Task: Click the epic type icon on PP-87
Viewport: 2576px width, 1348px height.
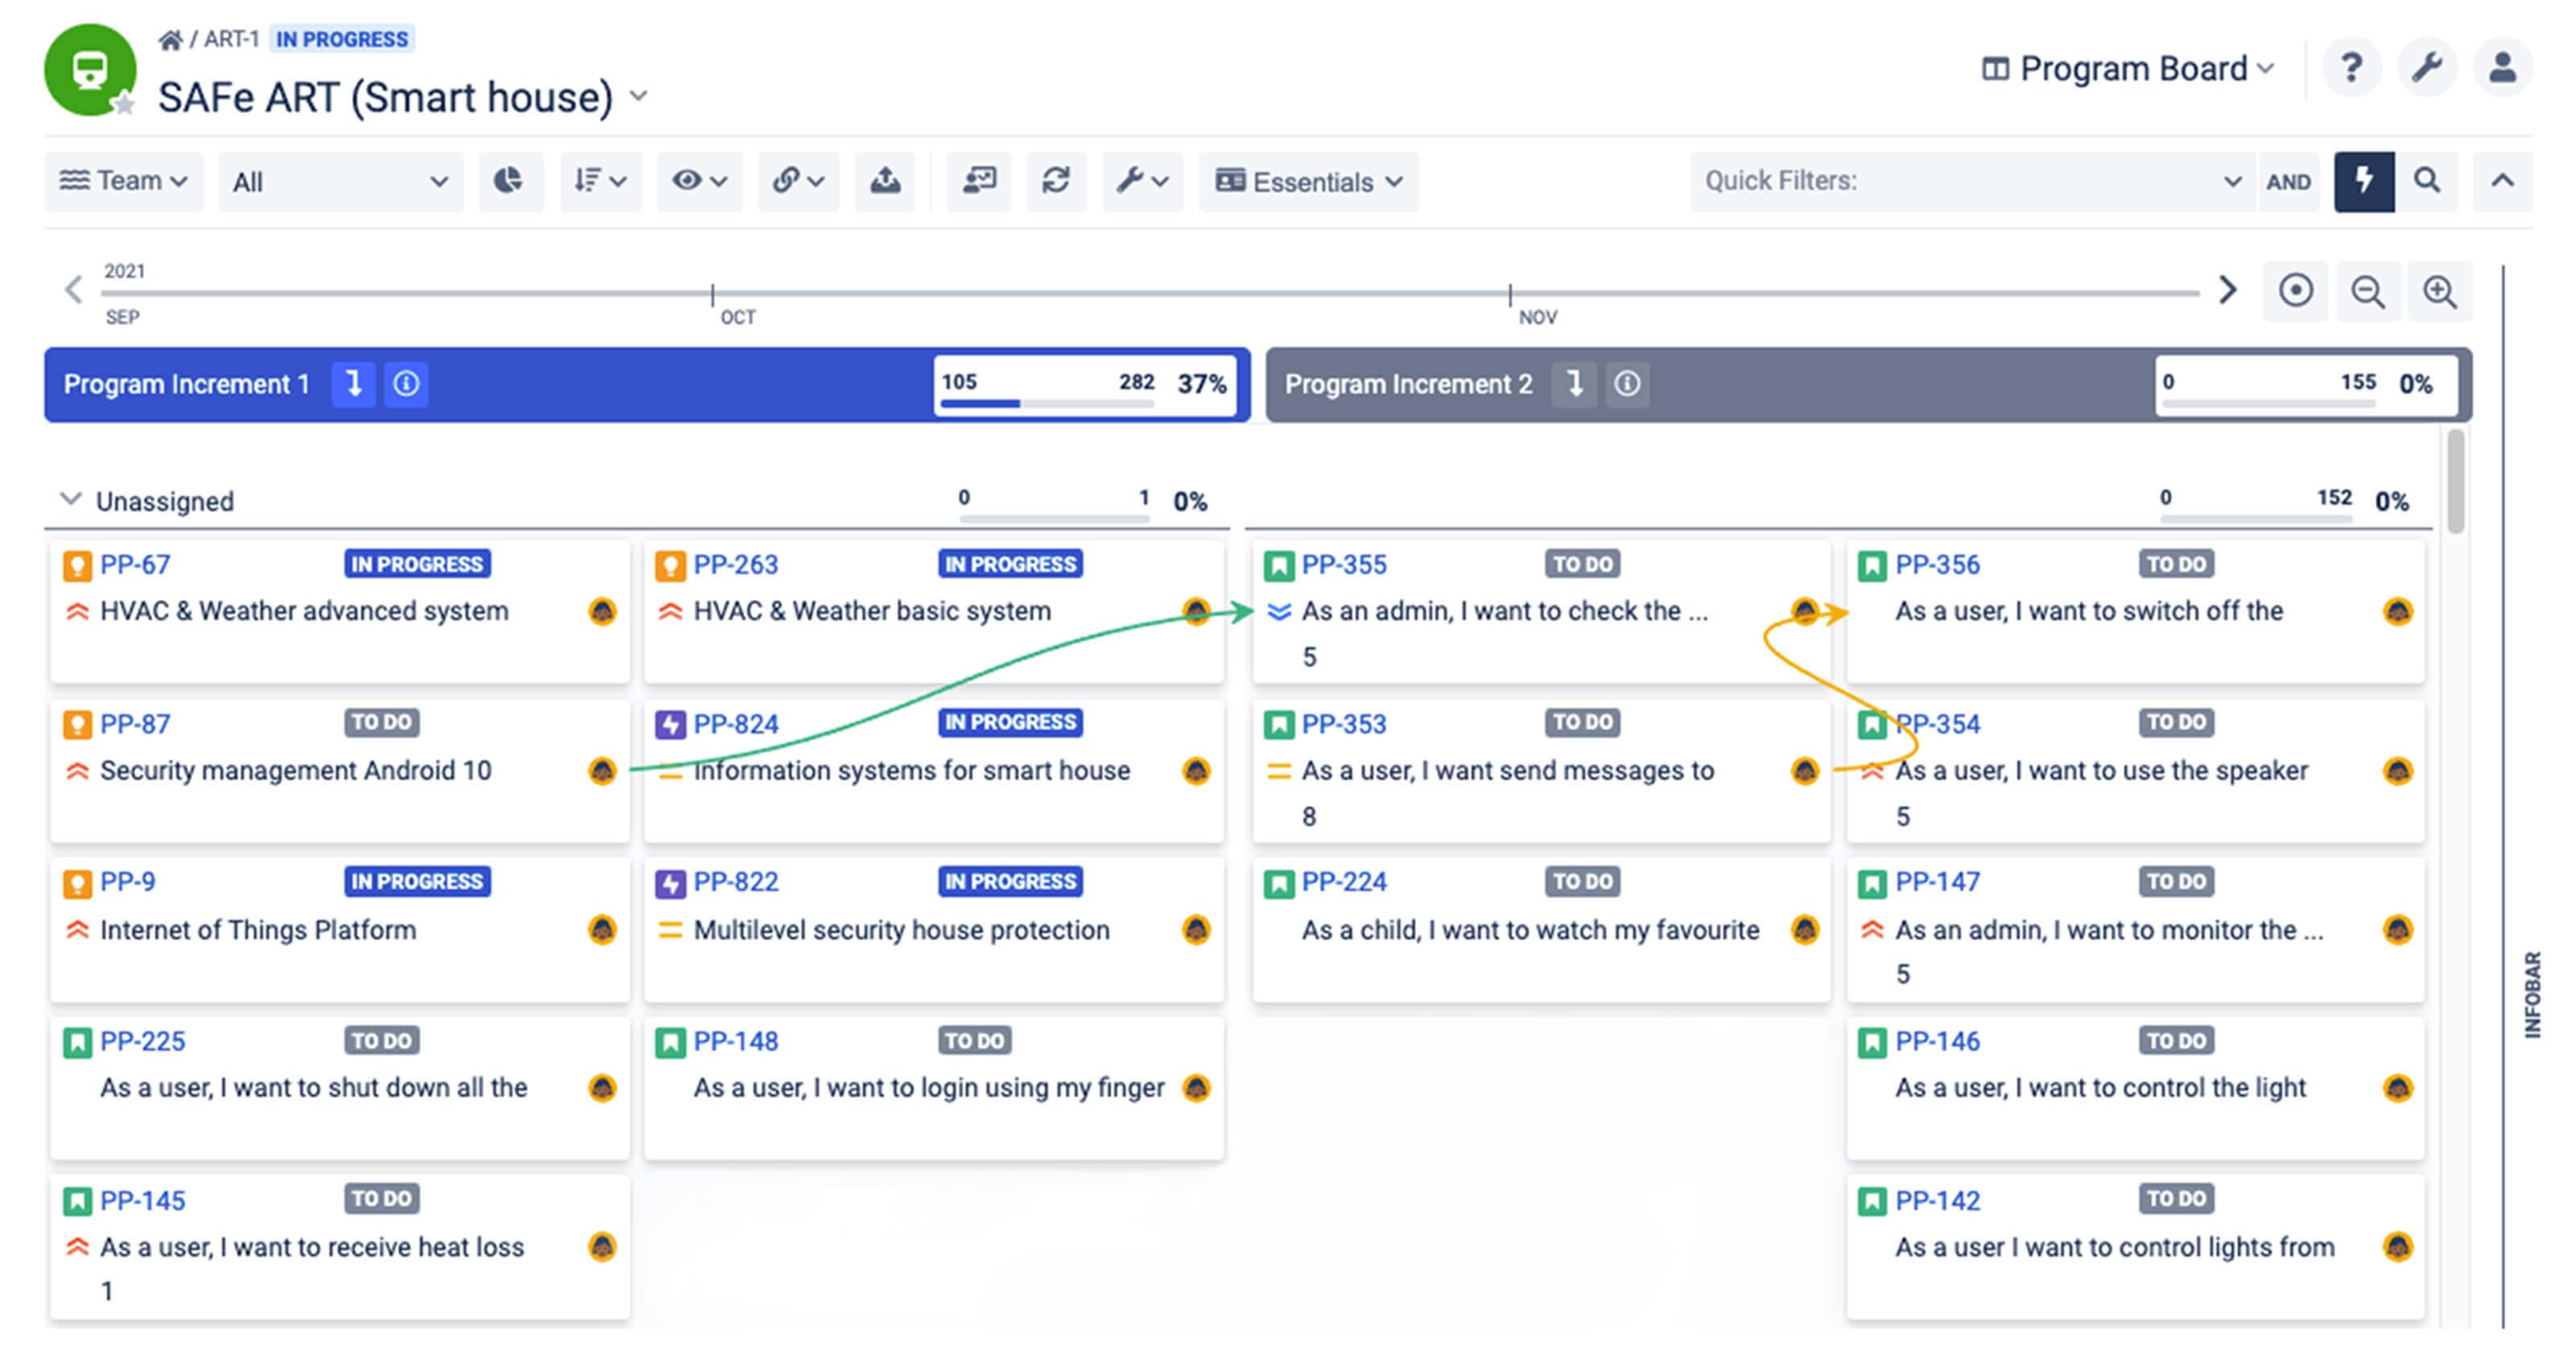Action: (77, 724)
